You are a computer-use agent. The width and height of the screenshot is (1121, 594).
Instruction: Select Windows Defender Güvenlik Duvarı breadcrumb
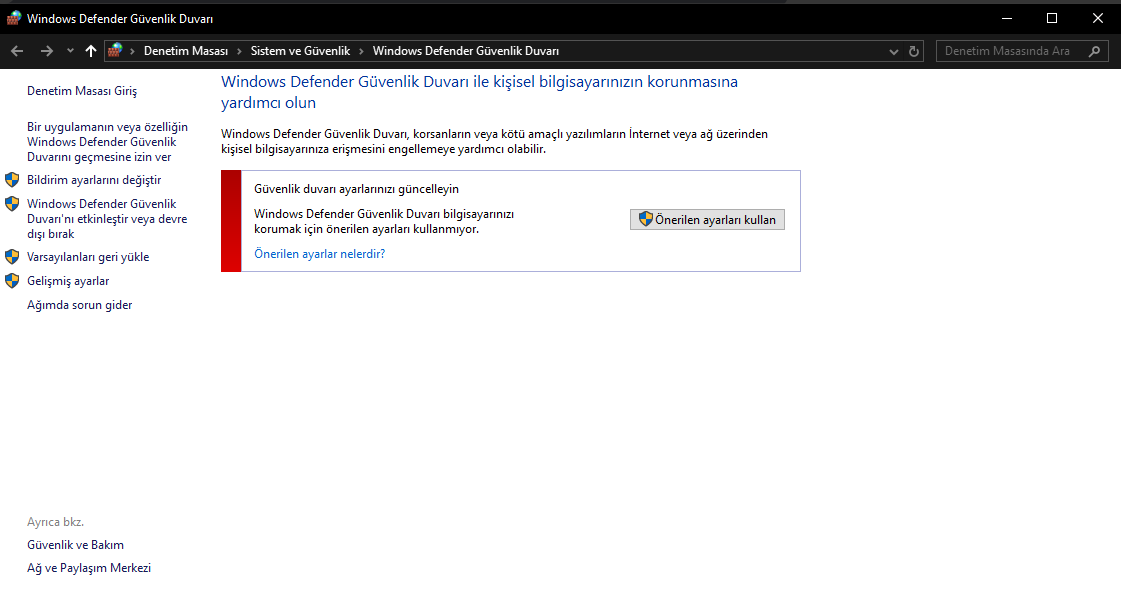[x=465, y=51]
